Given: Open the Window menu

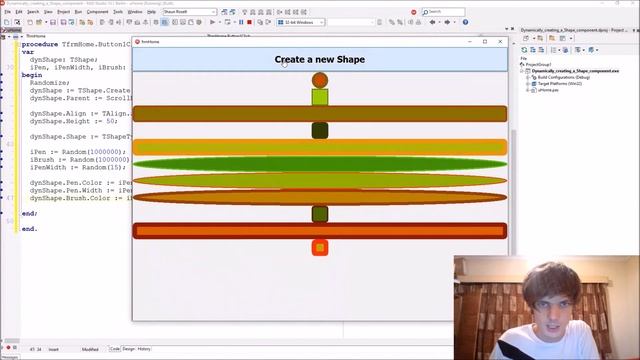Looking at the screenshot, I should click(135, 12).
